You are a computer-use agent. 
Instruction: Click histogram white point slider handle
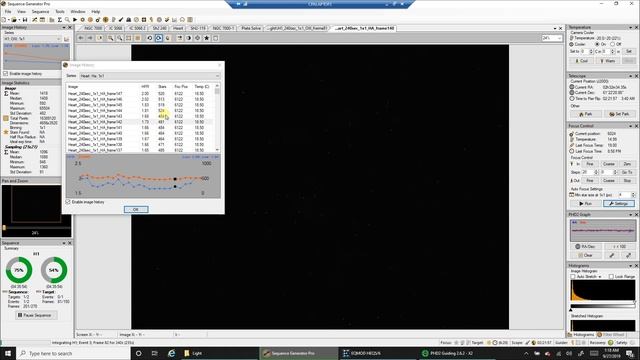pyautogui.click(x=634, y=303)
